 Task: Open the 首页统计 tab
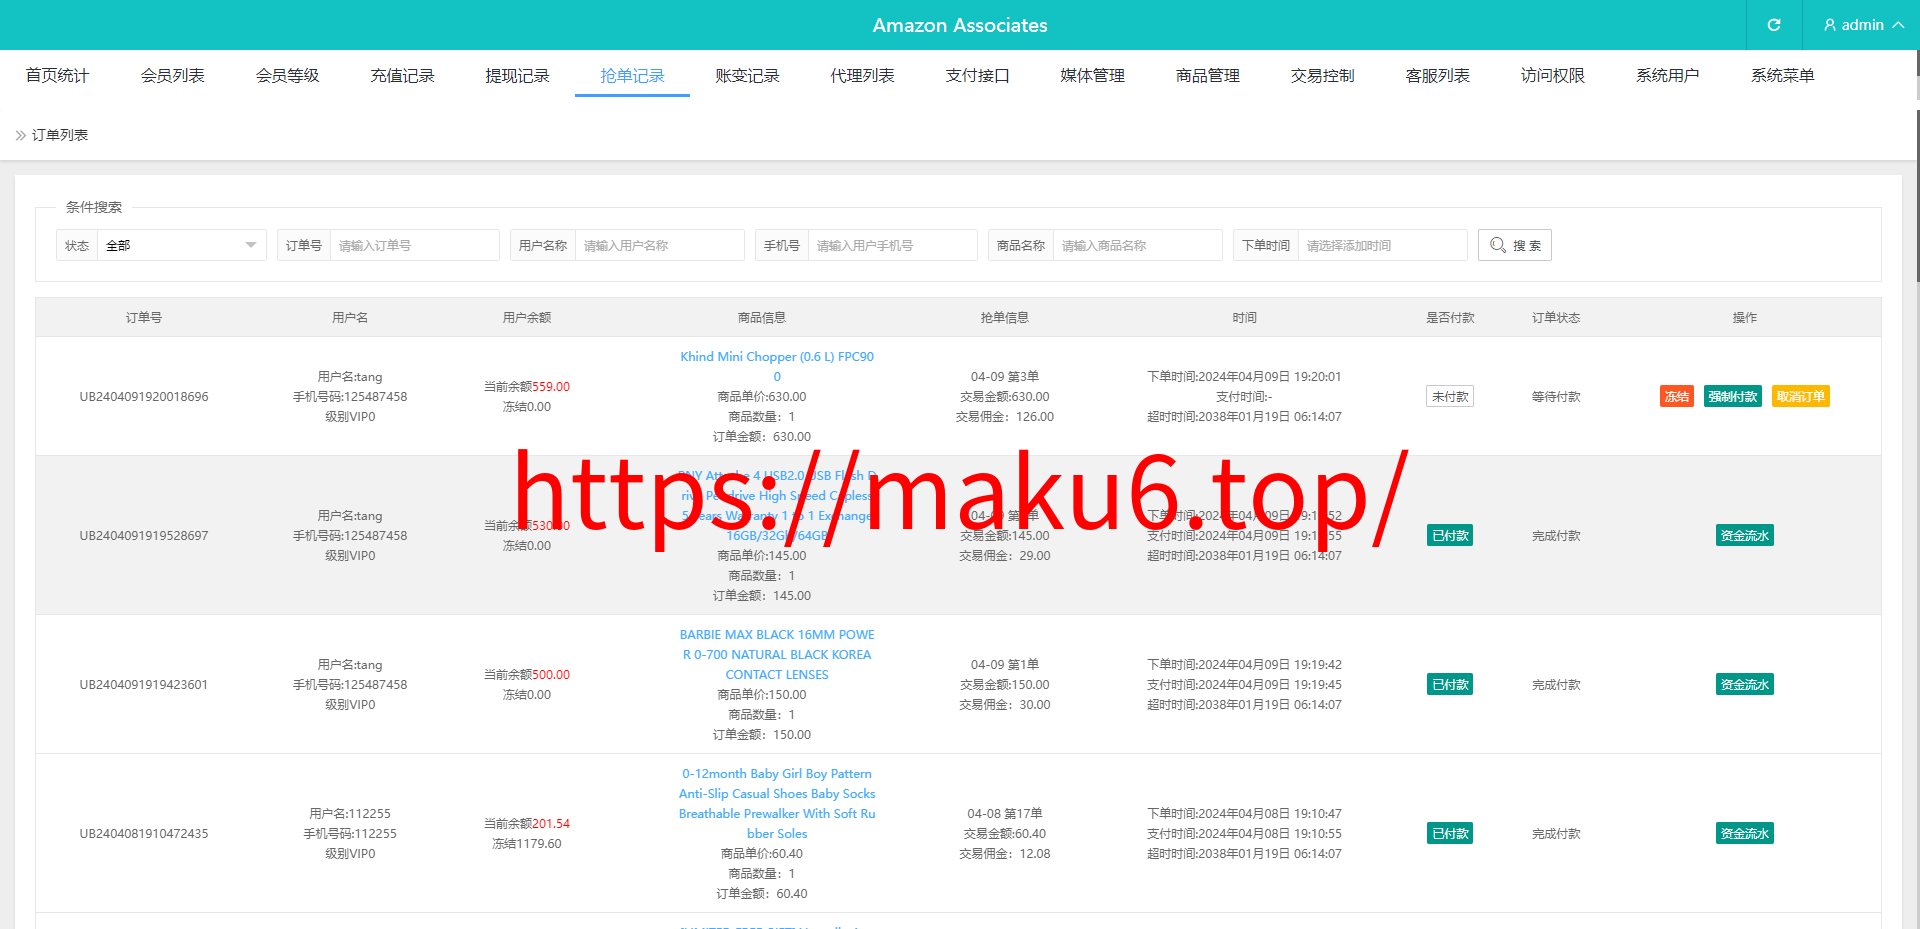click(x=57, y=75)
